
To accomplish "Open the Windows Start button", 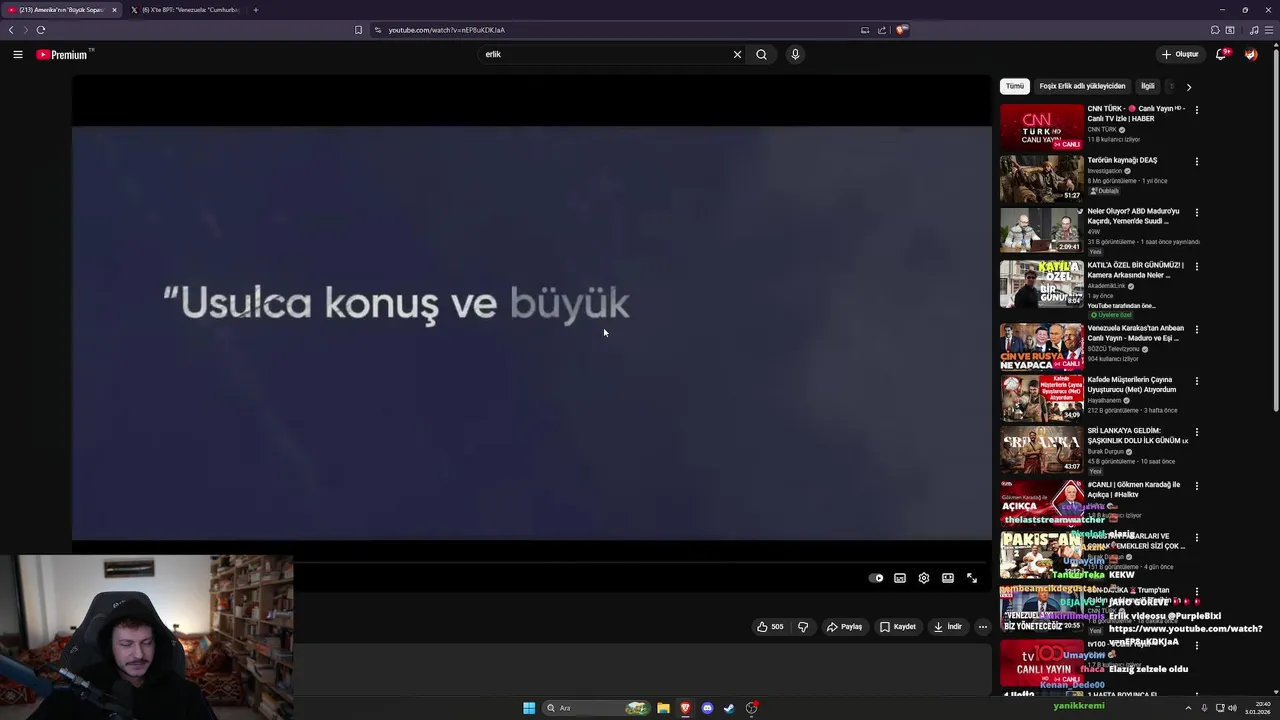I will (529, 708).
